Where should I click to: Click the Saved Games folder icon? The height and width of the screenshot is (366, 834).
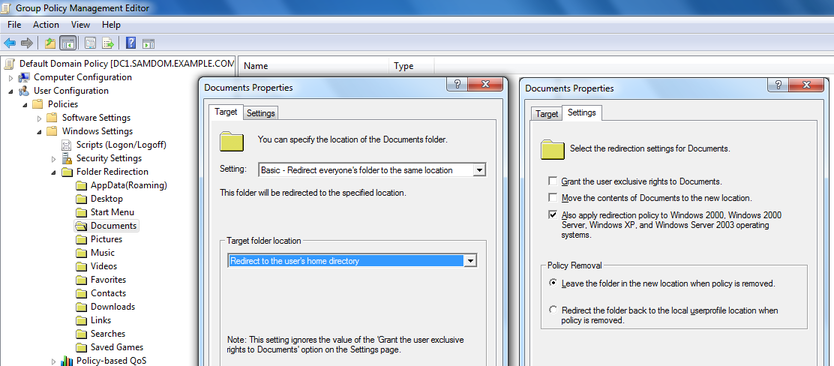coord(81,348)
